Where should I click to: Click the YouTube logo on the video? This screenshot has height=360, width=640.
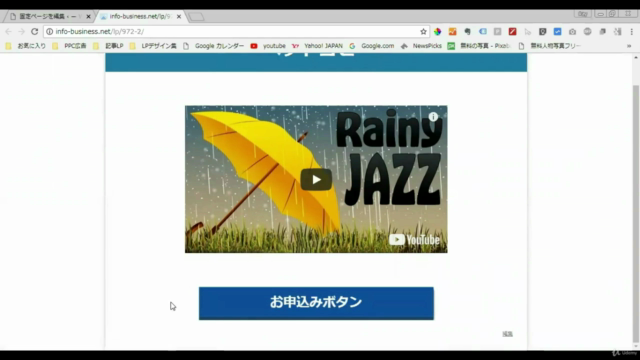point(414,240)
